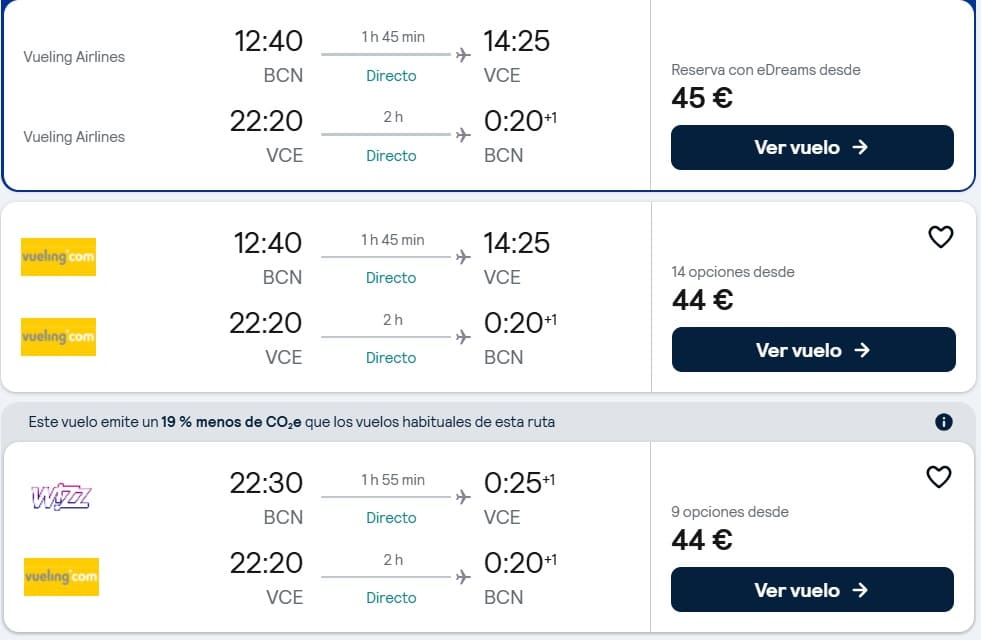Click the 22:30 departure time on Wizz flight
Image resolution: width=981 pixels, height=640 pixels.
[266, 483]
